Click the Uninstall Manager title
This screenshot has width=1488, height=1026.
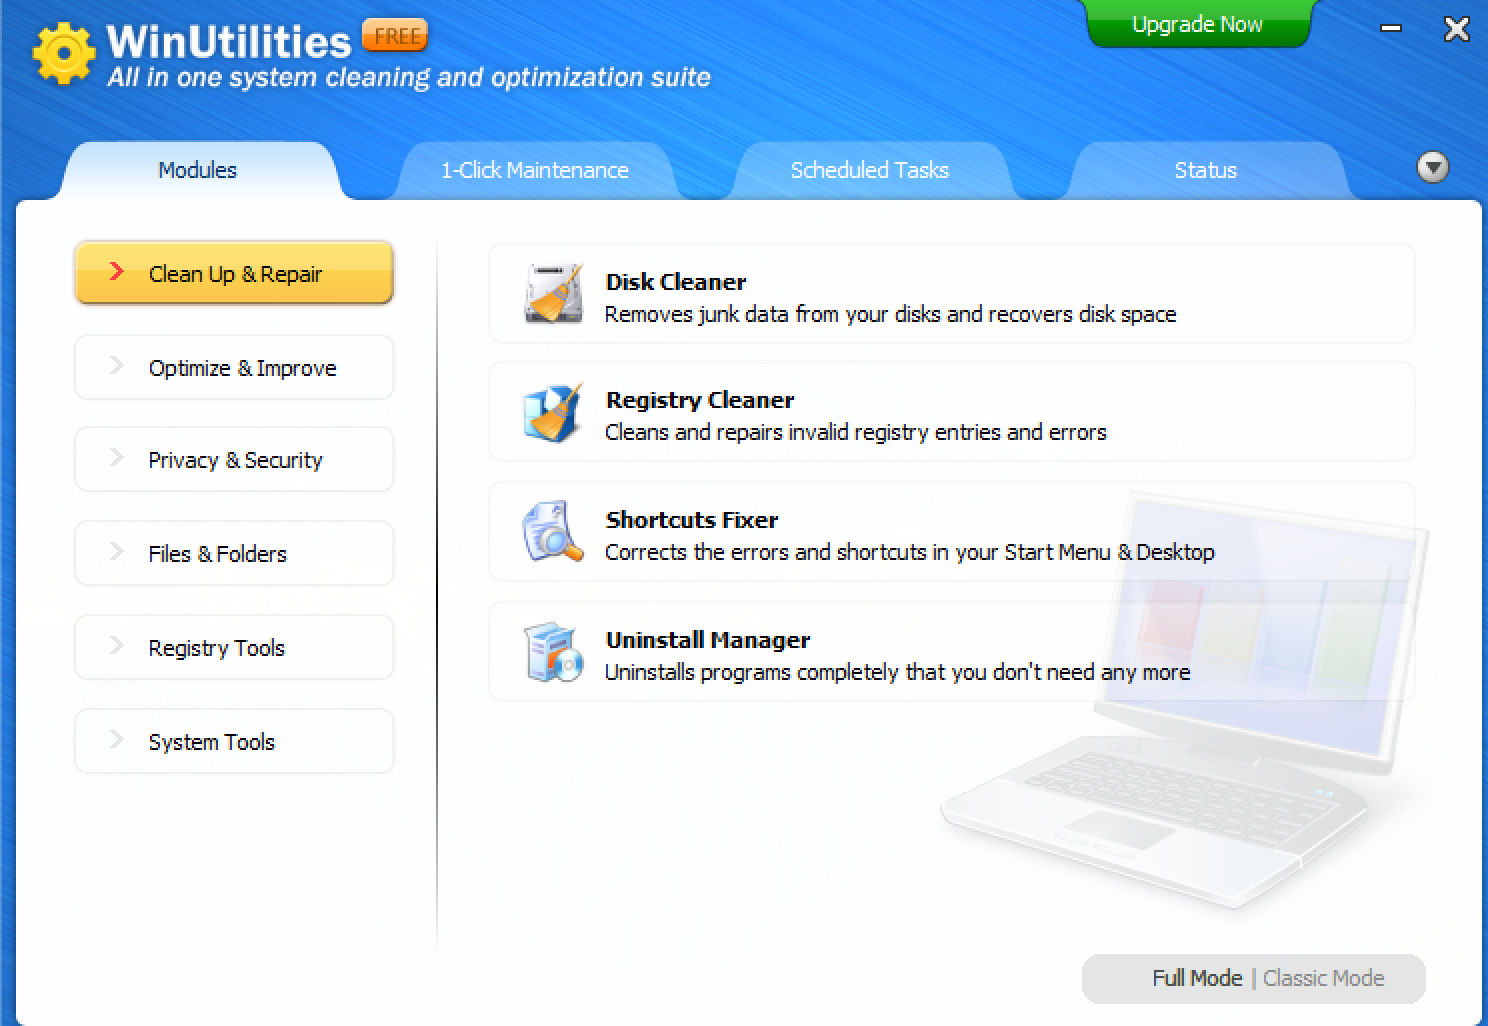click(x=708, y=640)
